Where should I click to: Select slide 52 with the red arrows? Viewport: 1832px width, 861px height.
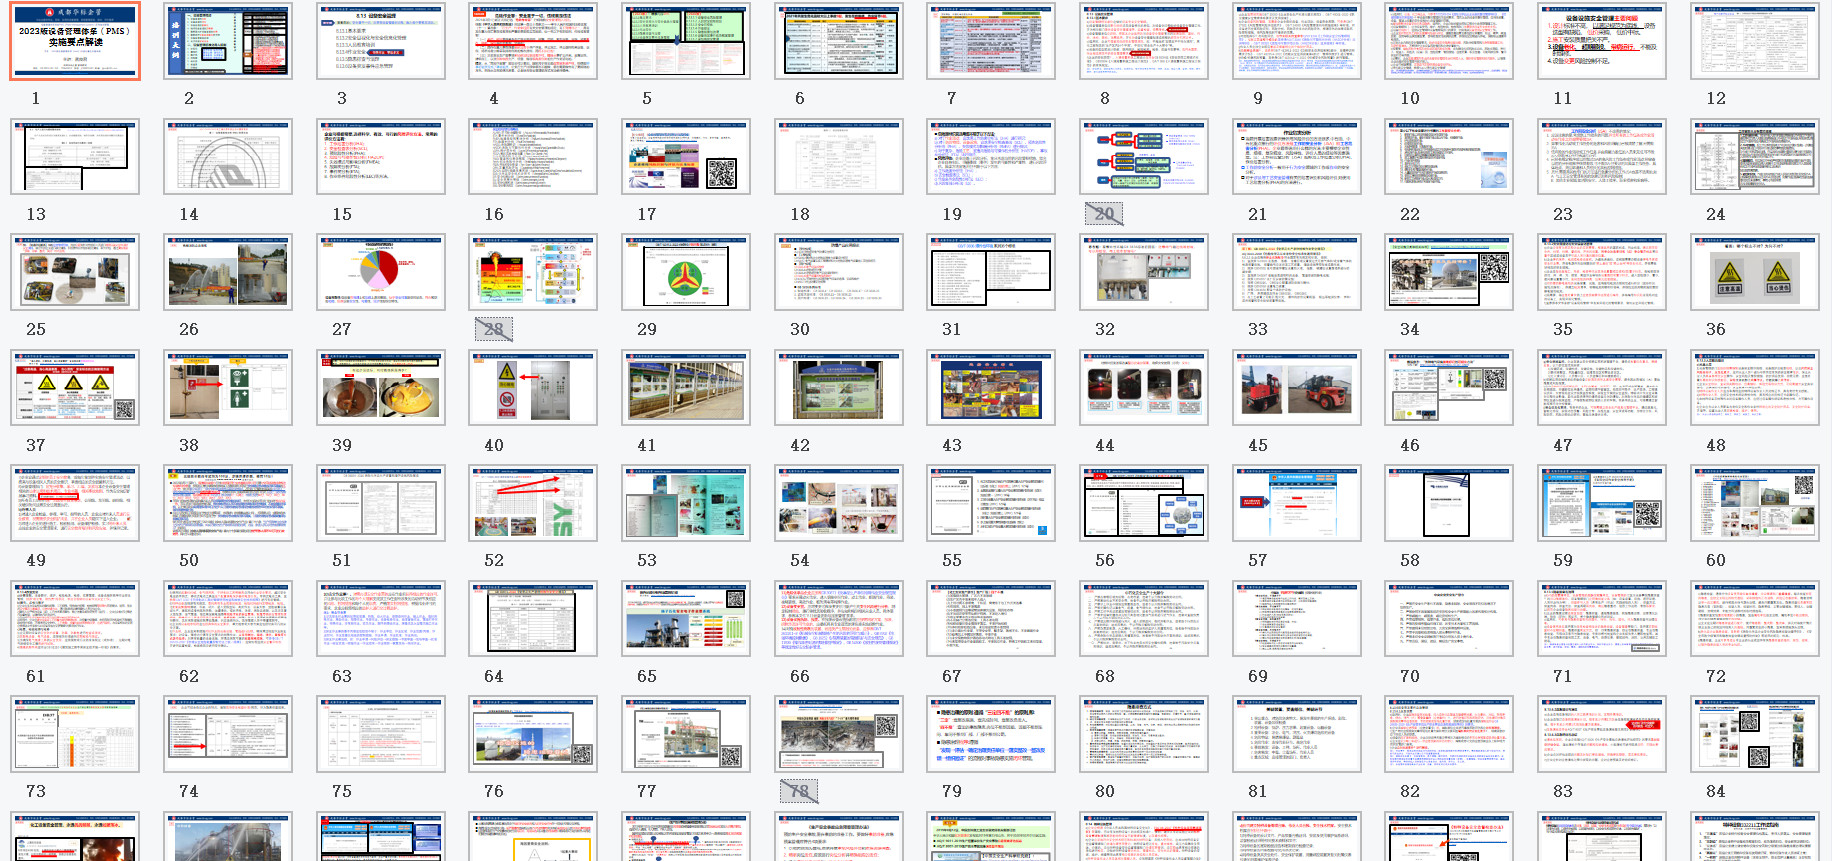pyautogui.click(x=533, y=503)
